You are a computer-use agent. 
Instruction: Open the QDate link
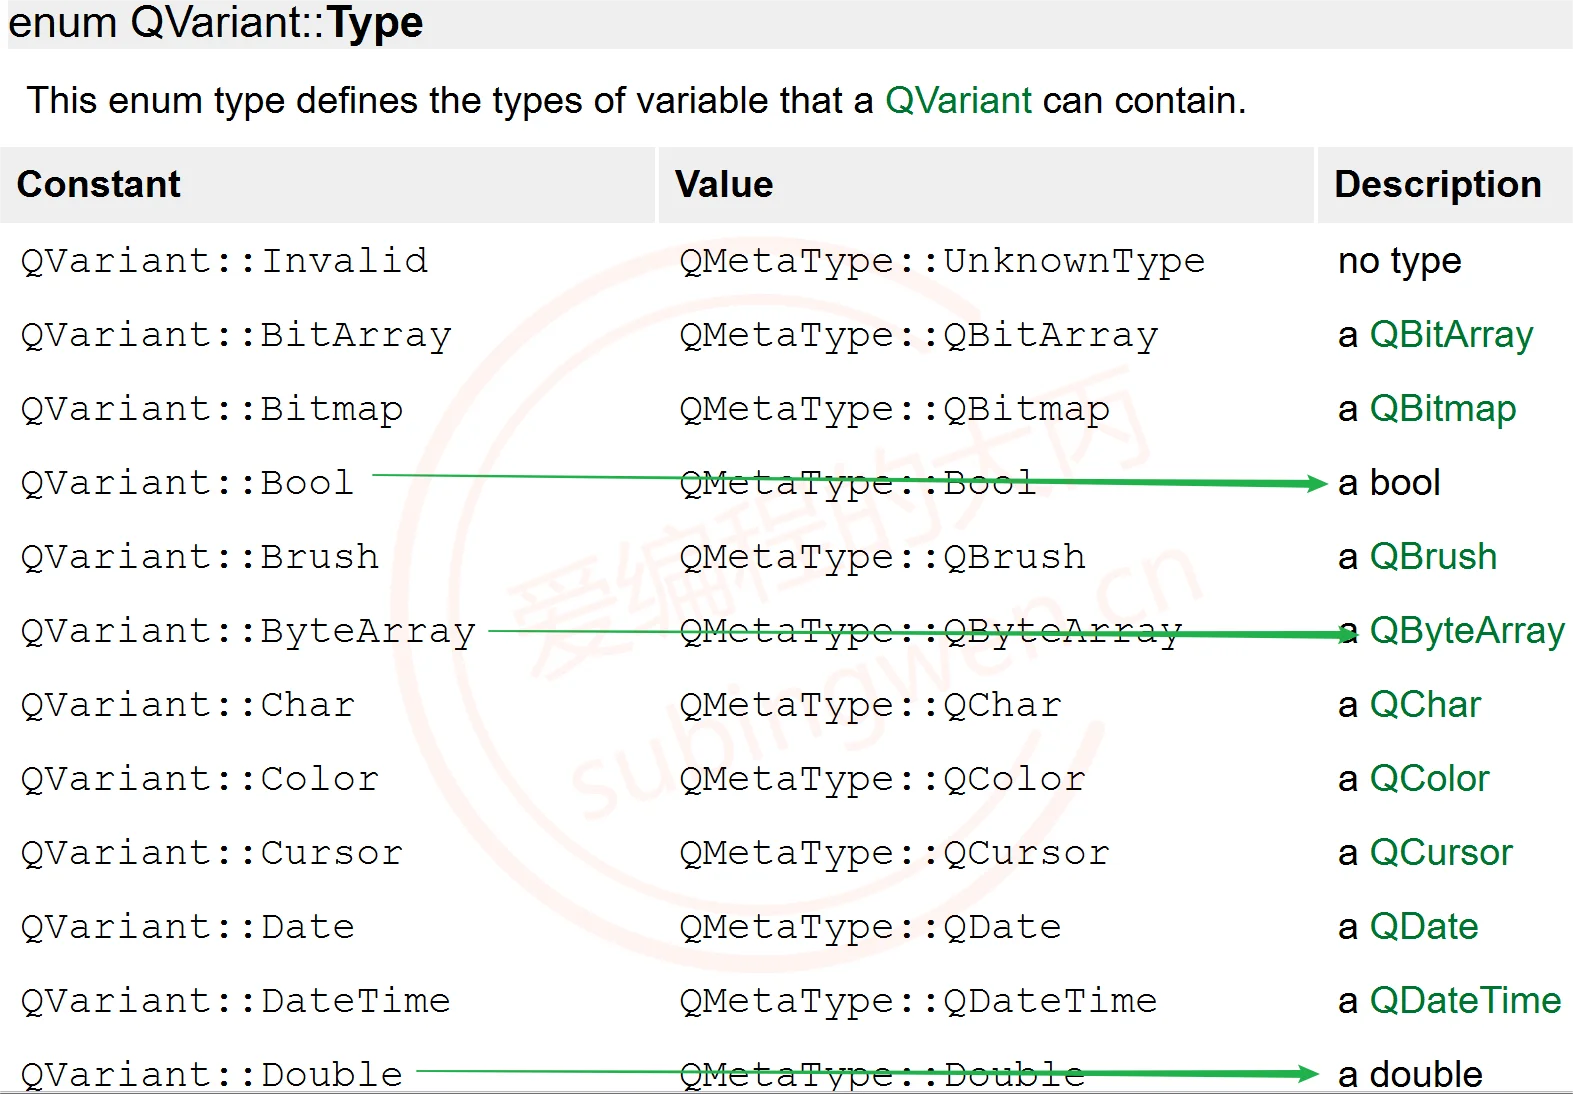click(x=1424, y=927)
